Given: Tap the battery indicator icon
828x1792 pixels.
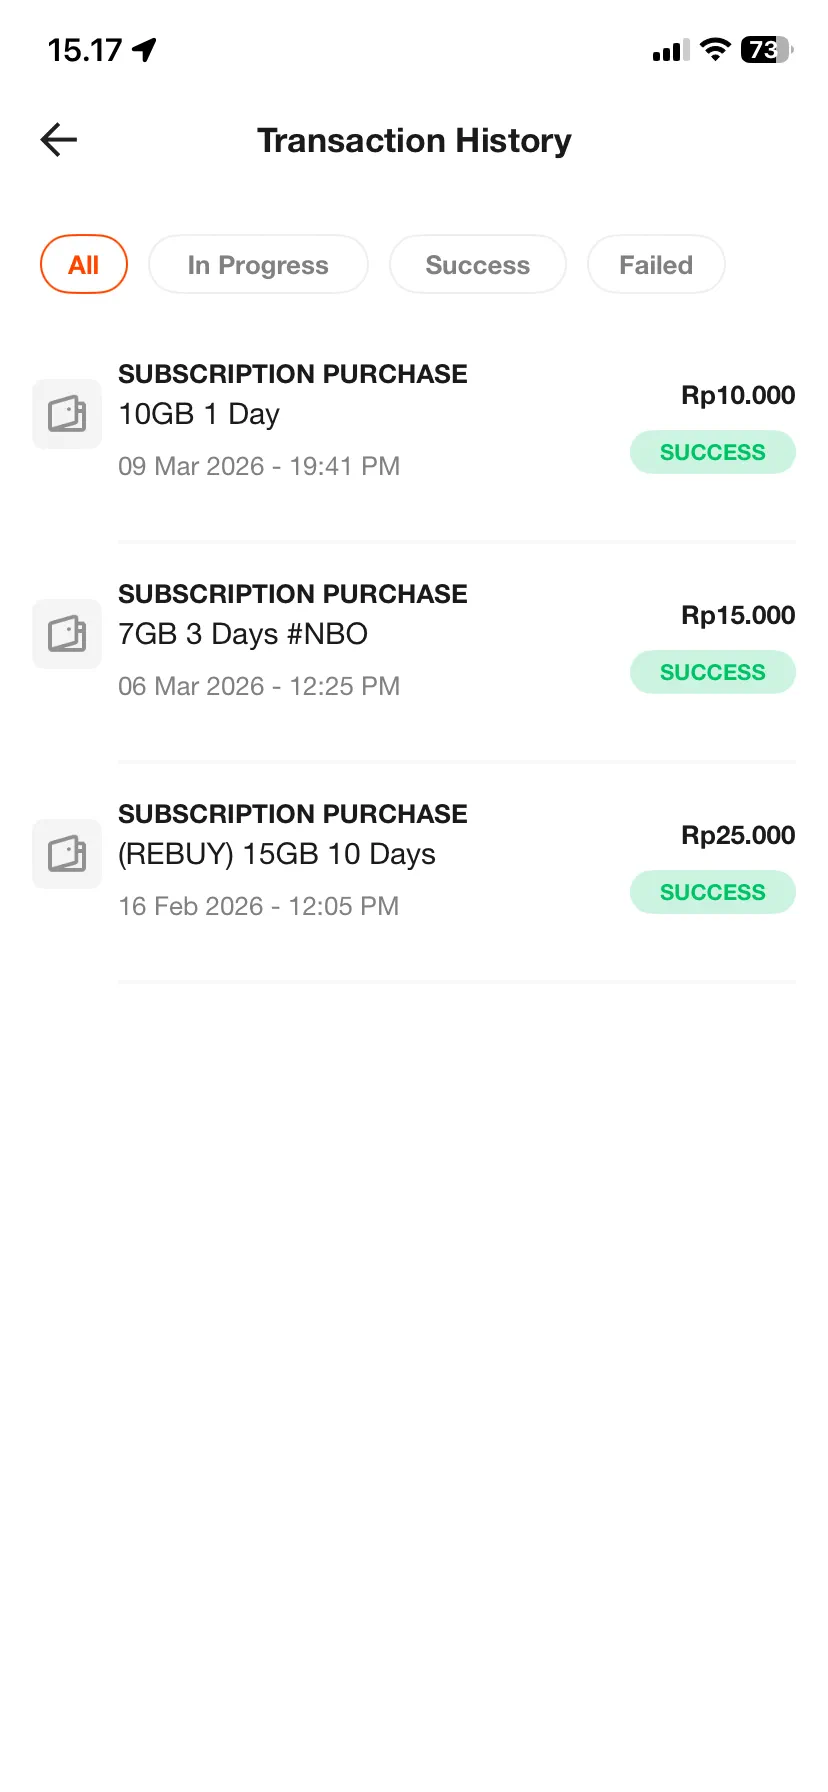Looking at the screenshot, I should coord(766,49).
